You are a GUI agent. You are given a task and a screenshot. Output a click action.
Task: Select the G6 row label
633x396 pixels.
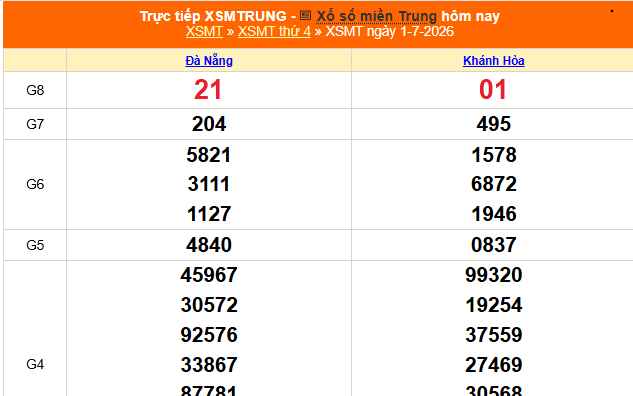35,184
